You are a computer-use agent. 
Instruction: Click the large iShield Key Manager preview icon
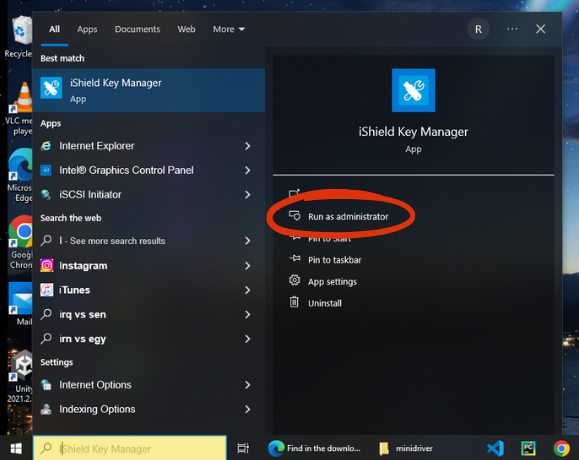[413, 90]
